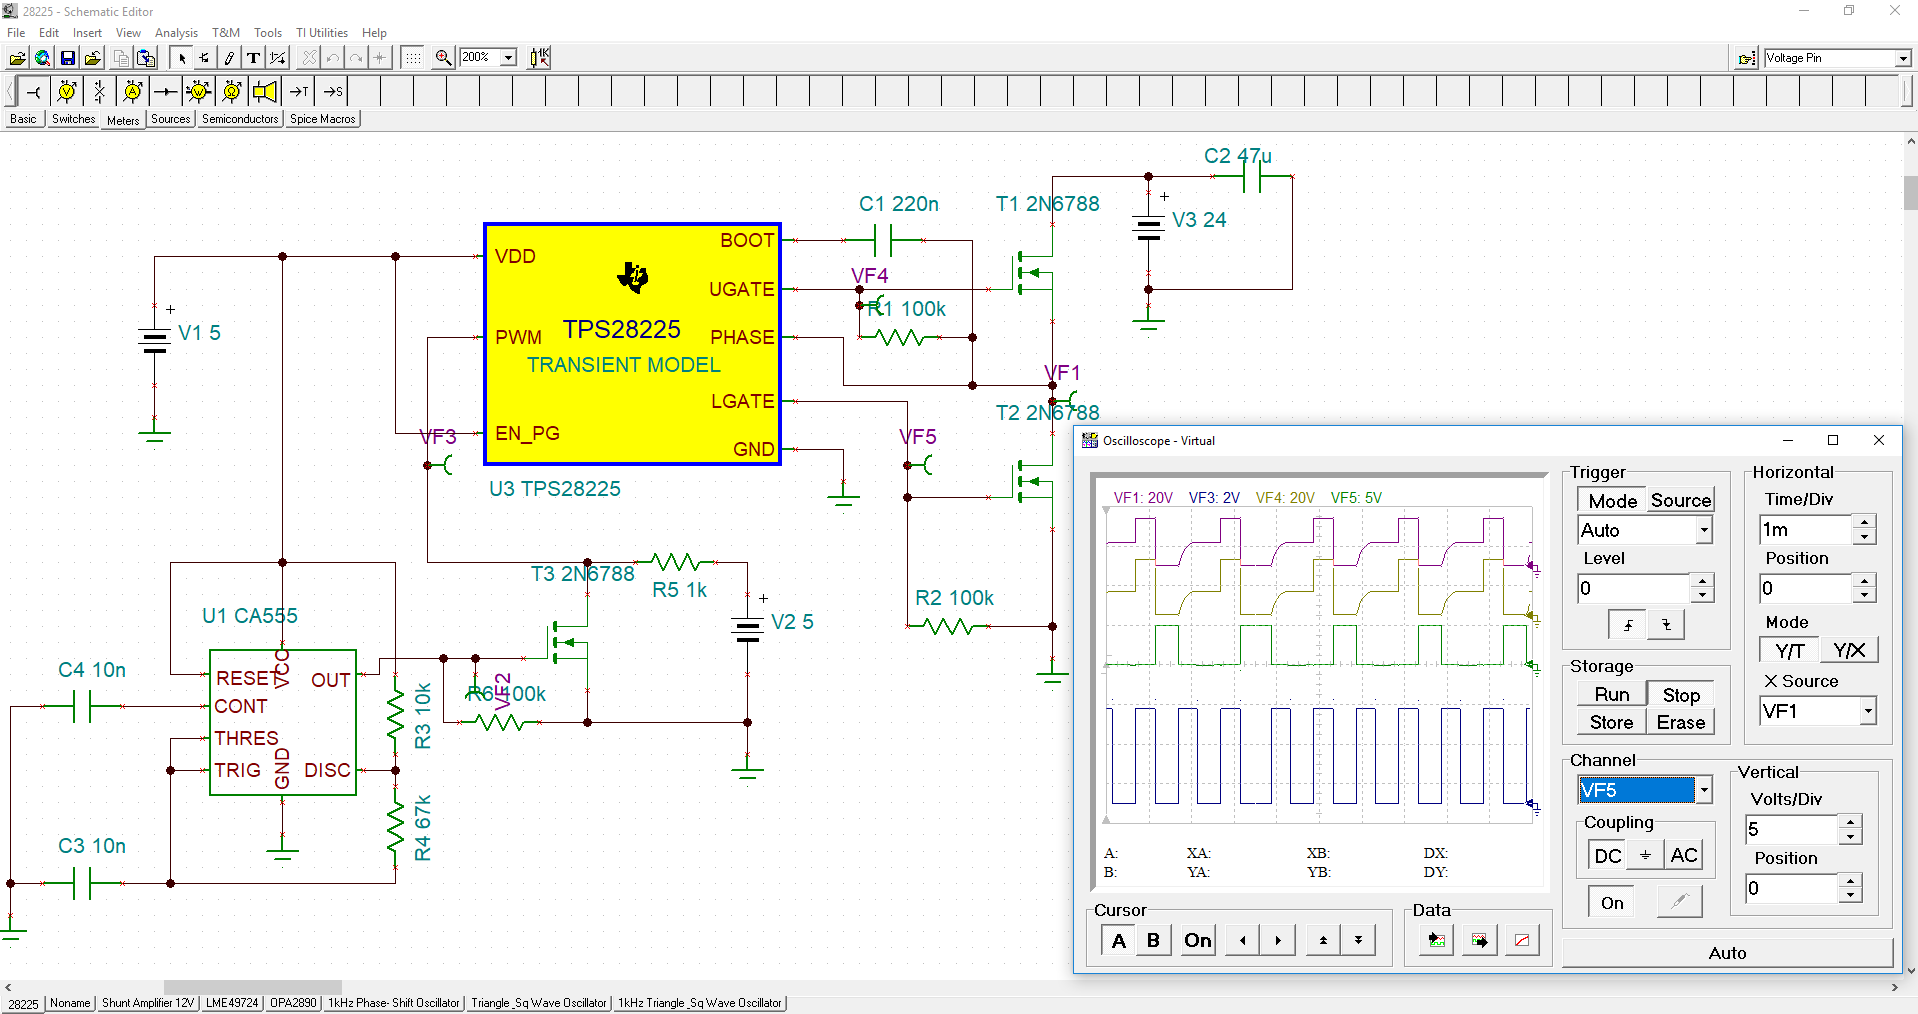This screenshot has height=1014, width=1918.
Task: Click the falling edge trigger button
Action: [1666, 625]
